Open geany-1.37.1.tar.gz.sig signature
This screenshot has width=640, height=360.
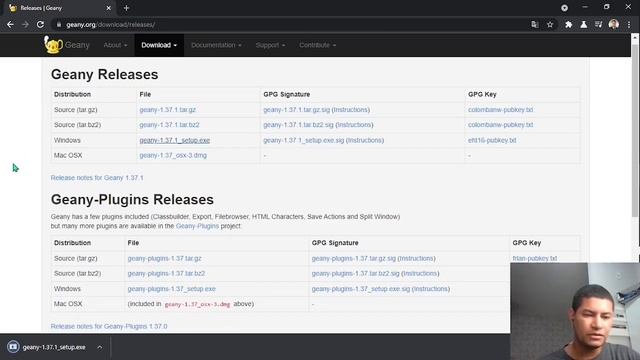click(296, 109)
